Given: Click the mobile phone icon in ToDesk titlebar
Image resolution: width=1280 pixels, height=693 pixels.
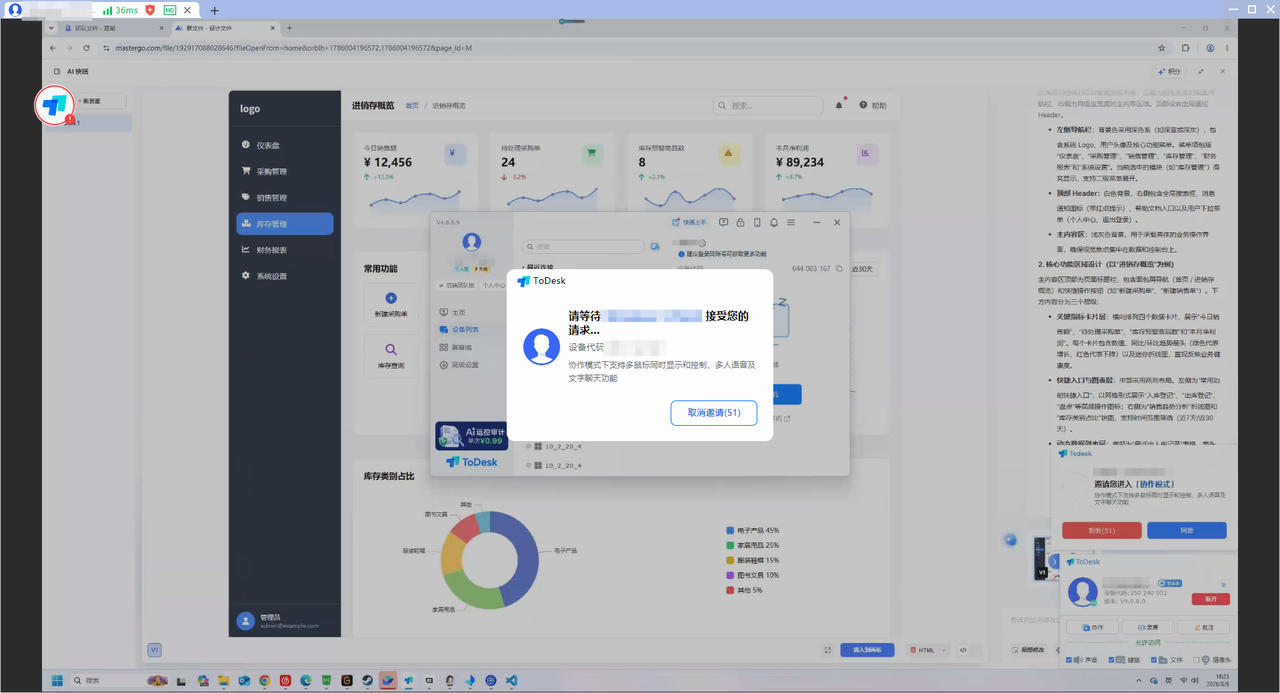Looking at the screenshot, I should tap(757, 222).
